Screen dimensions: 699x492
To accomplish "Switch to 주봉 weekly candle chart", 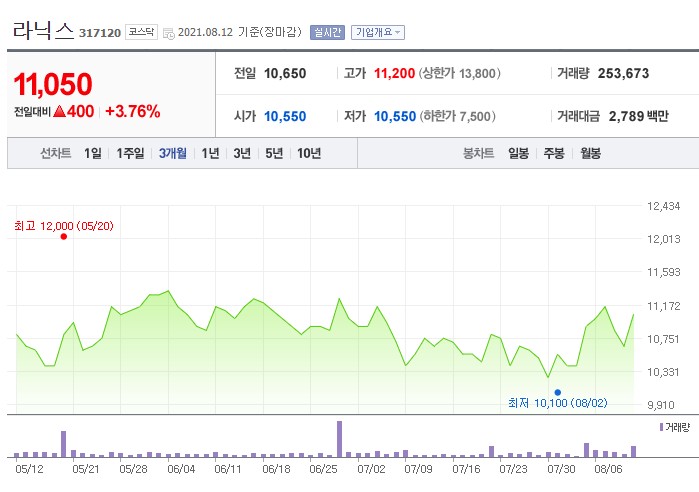I will click(x=554, y=153).
